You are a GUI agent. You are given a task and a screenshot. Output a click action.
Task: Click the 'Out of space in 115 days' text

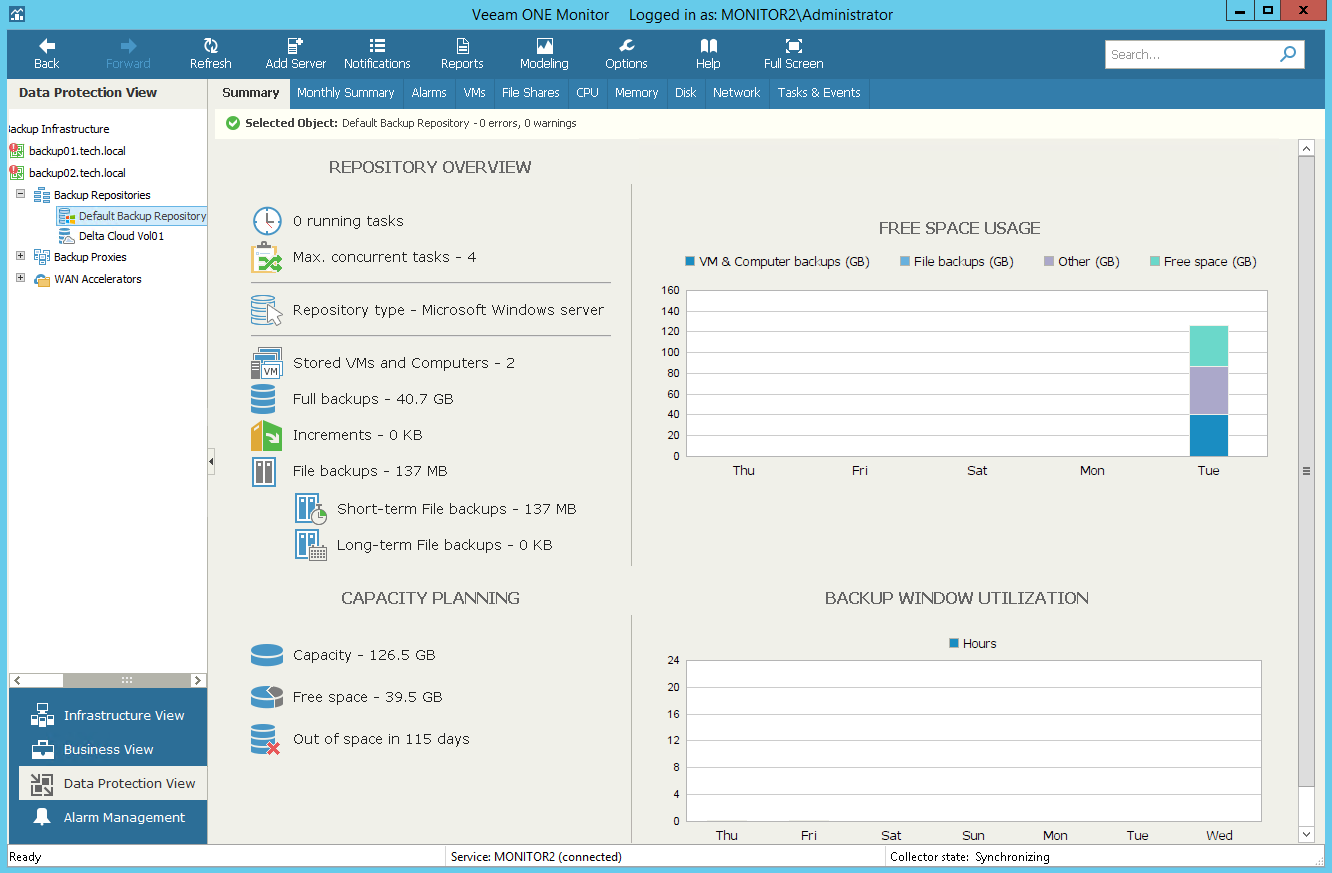[381, 739]
